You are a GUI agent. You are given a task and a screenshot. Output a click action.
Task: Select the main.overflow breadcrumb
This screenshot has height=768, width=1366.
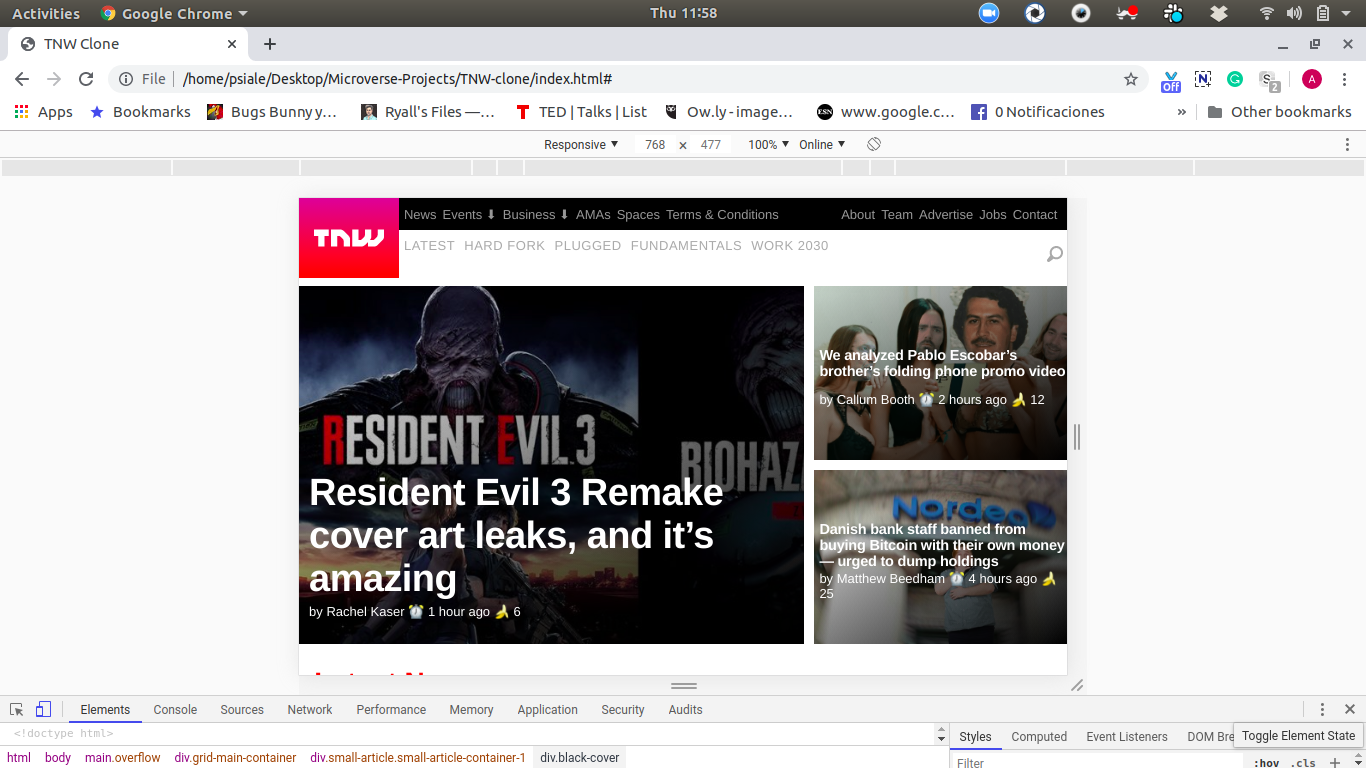click(x=122, y=758)
